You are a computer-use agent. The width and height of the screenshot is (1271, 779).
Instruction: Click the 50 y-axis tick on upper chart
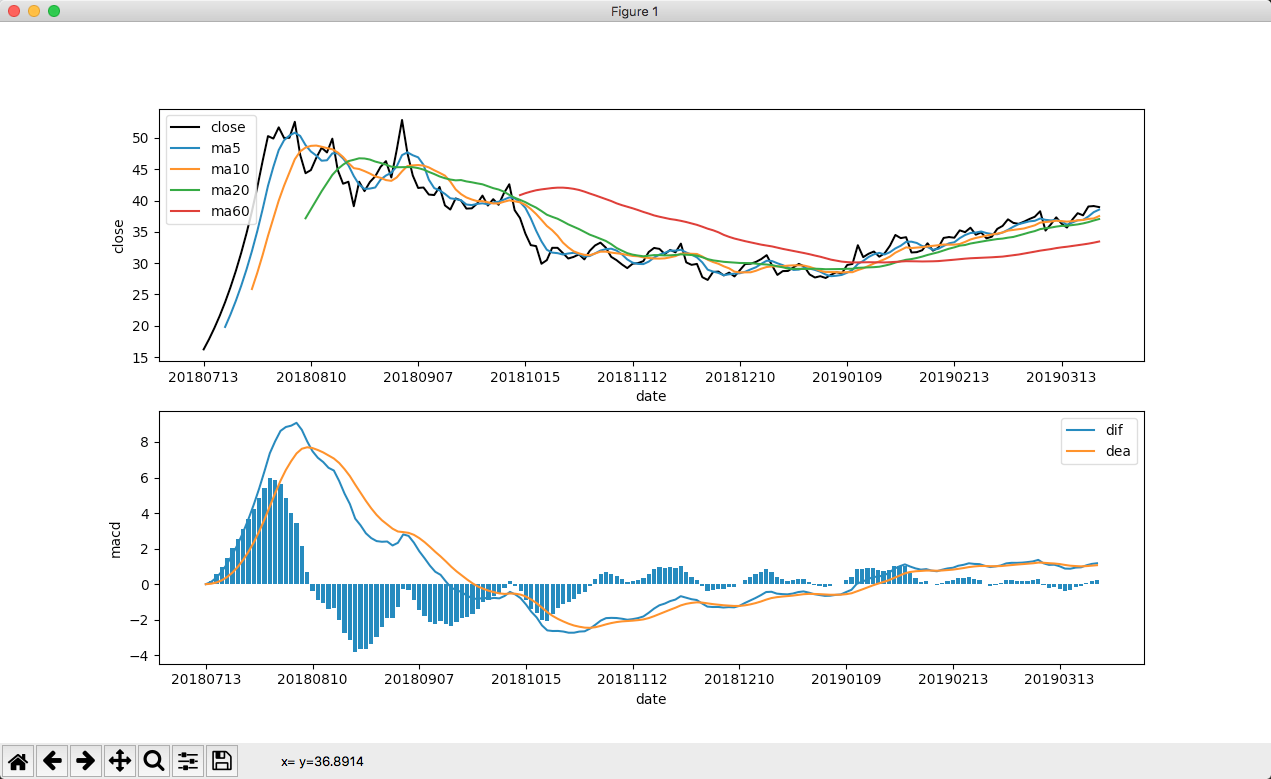click(140, 138)
